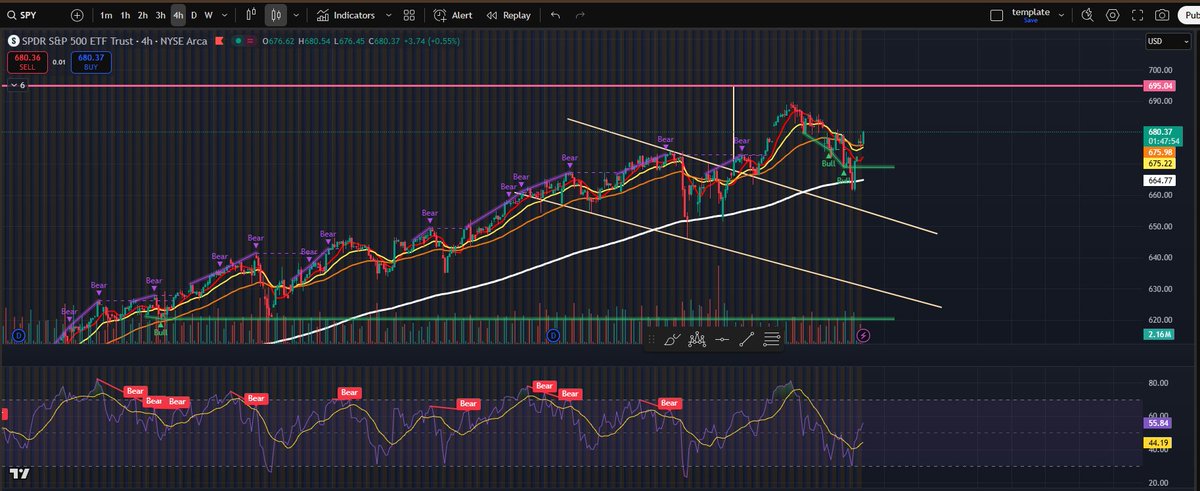Expand the chart style dropdown arrow
1200x491 pixels.
[296, 15]
